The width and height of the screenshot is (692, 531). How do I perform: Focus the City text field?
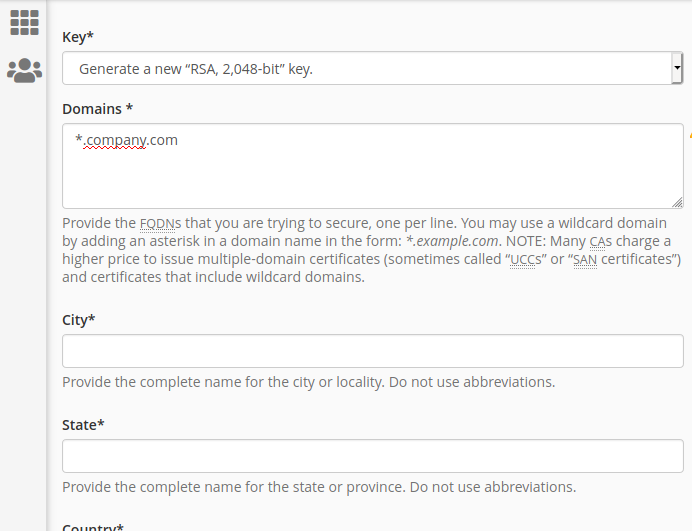click(x=372, y=351)
